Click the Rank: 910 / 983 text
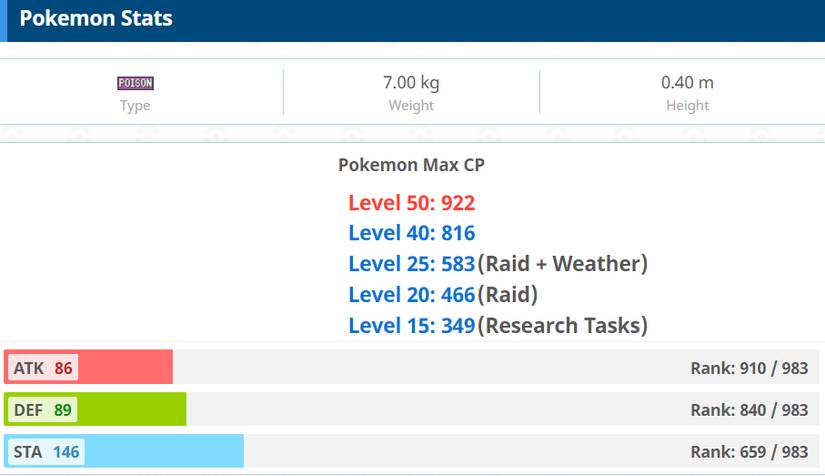 click(x=749, y=368)
